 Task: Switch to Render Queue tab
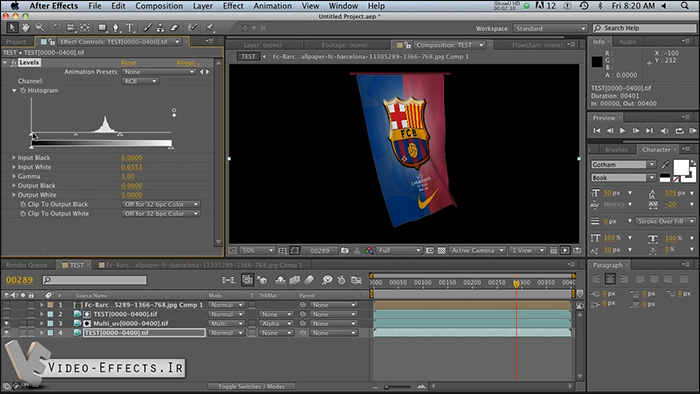26,265
